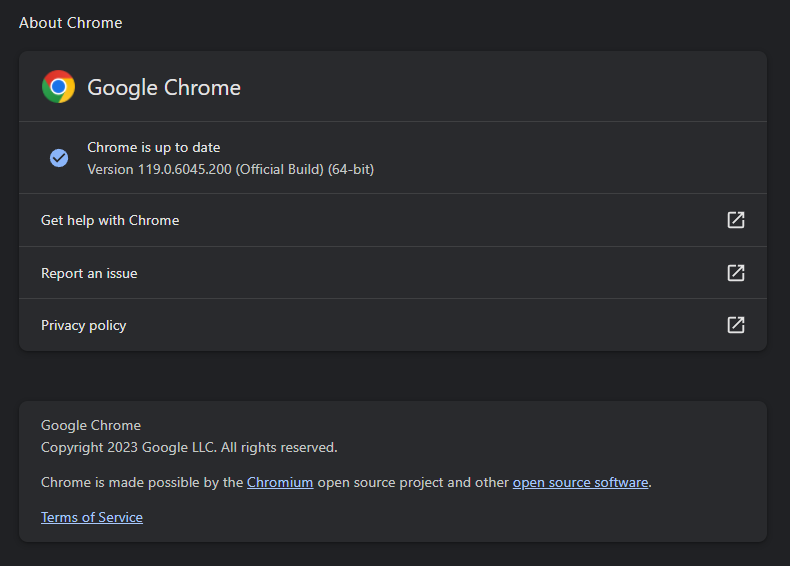Click the Google Chrome logo icon
Image resolution: width=790 pixels, height=566 pixels.
coord(58,87)
